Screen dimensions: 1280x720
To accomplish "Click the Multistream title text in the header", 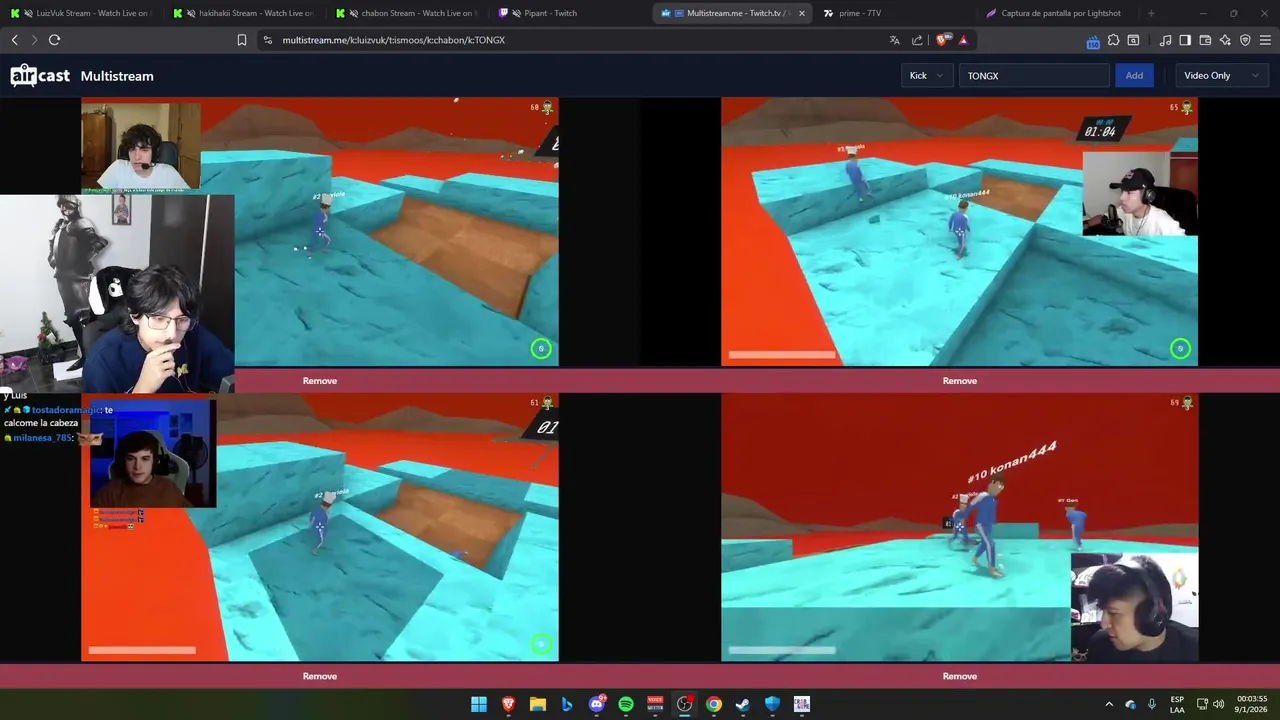I will pos(117,76).
